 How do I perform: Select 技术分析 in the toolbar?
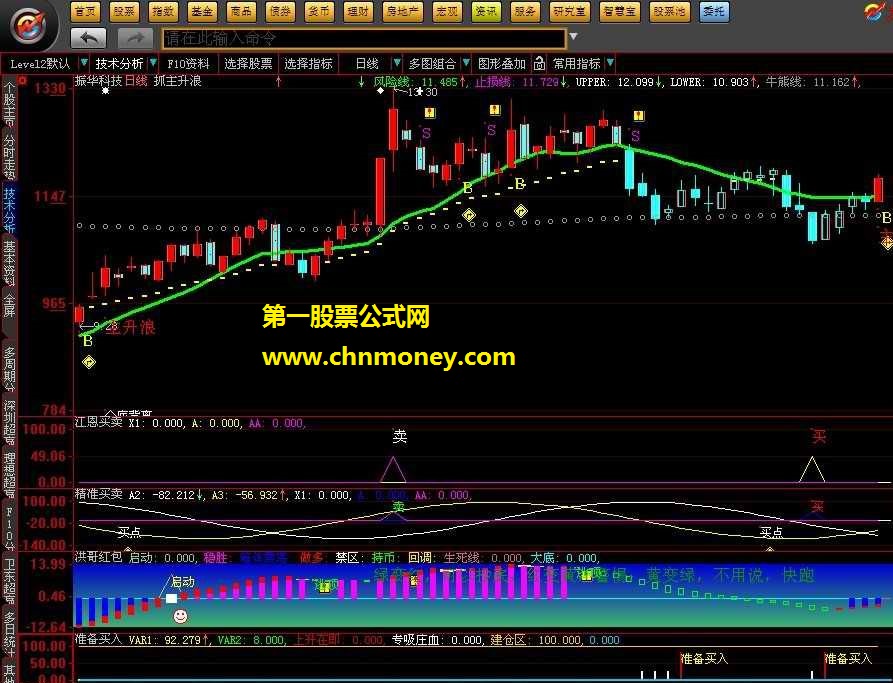coord(118,63)
